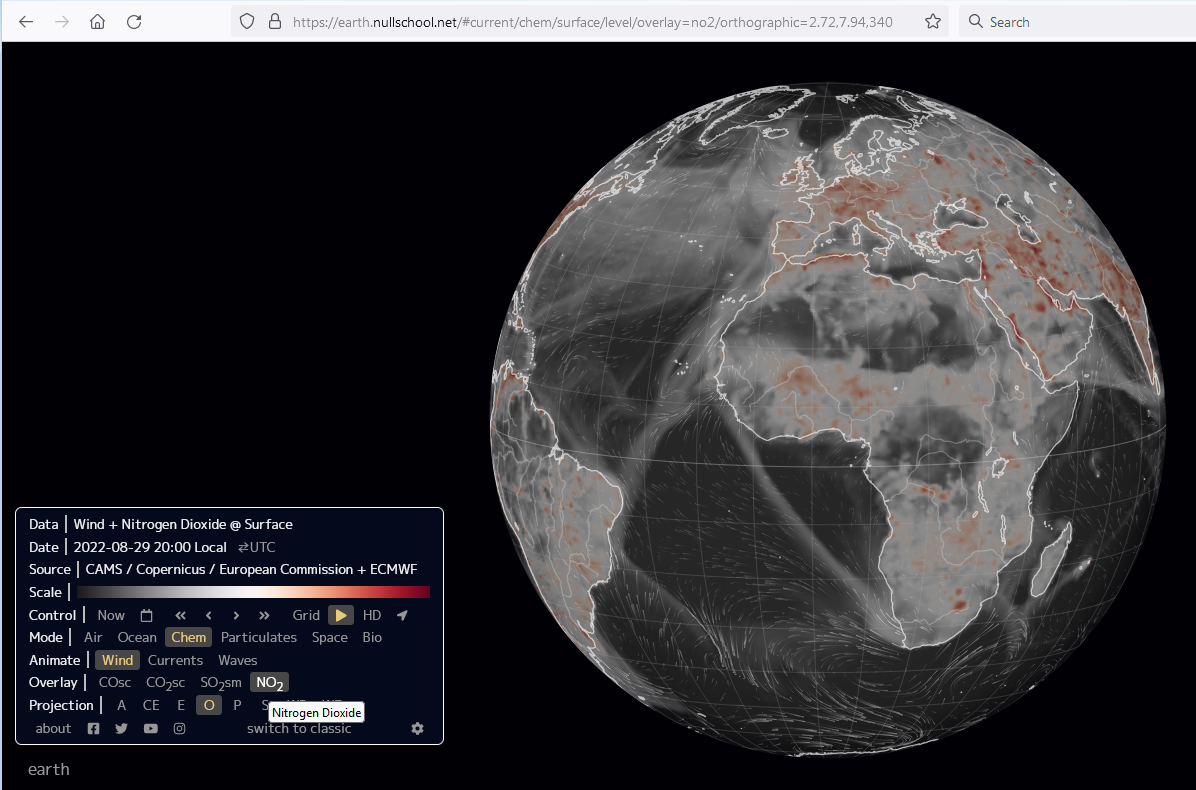Open the YouTube link icon
This screenshot has height=790, width=1196.
151,728
